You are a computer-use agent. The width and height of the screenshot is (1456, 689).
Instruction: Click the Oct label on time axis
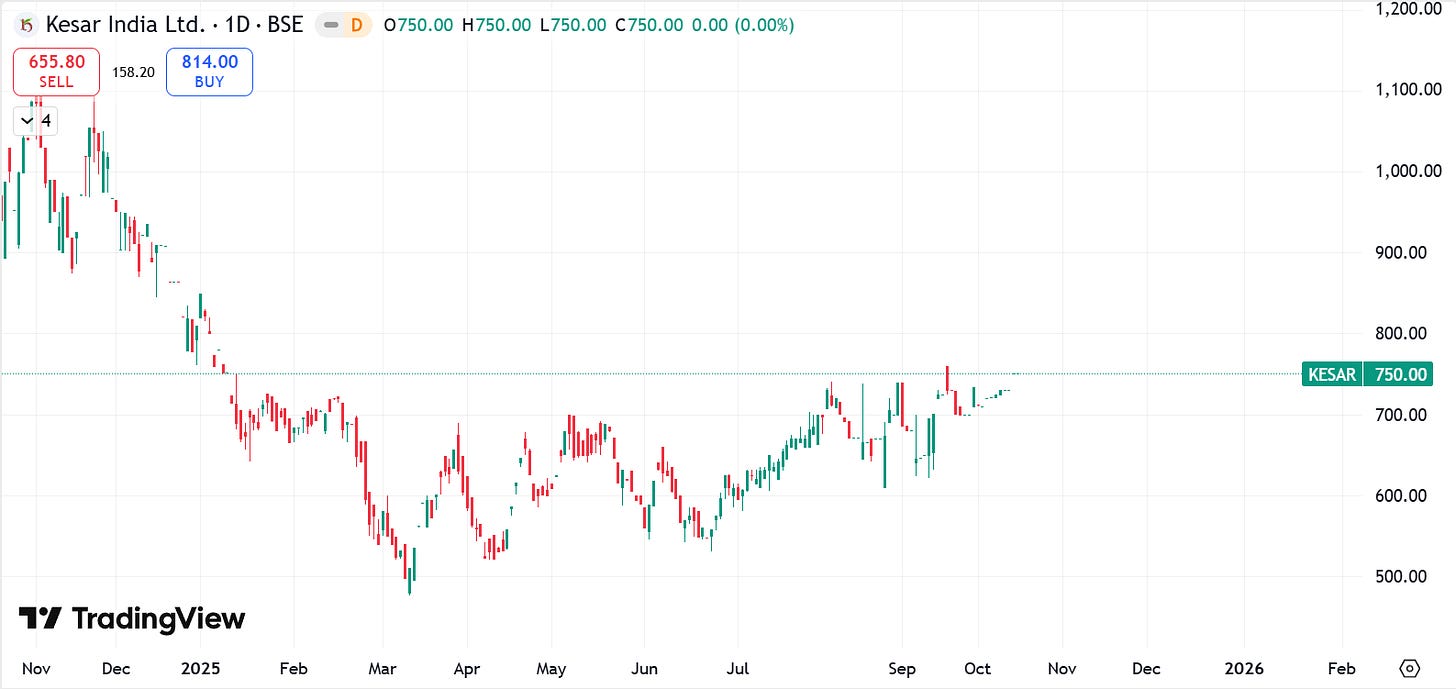978,668
